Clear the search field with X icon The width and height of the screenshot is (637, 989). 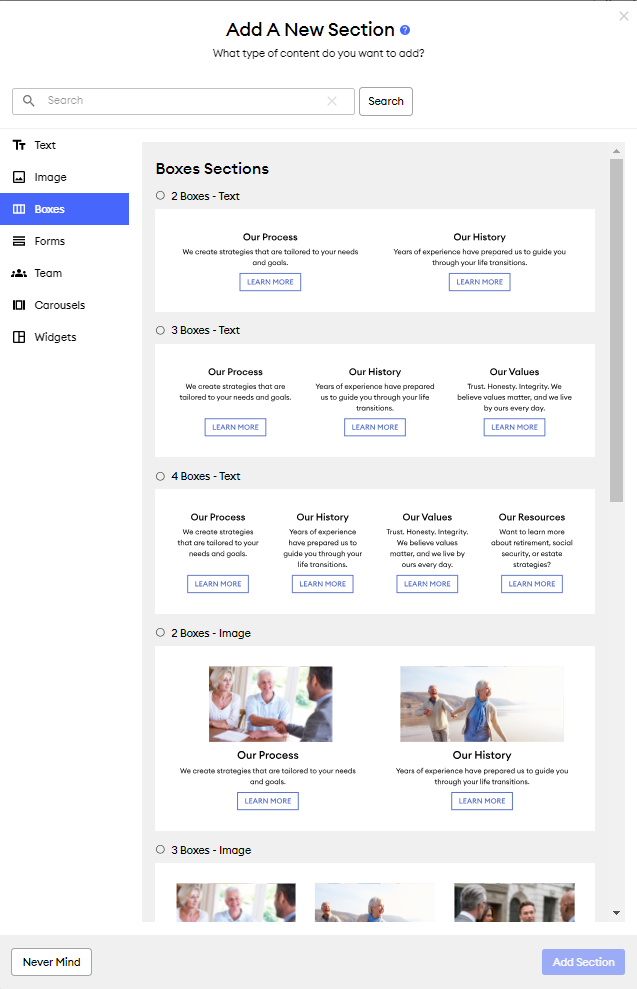[332, 101]
